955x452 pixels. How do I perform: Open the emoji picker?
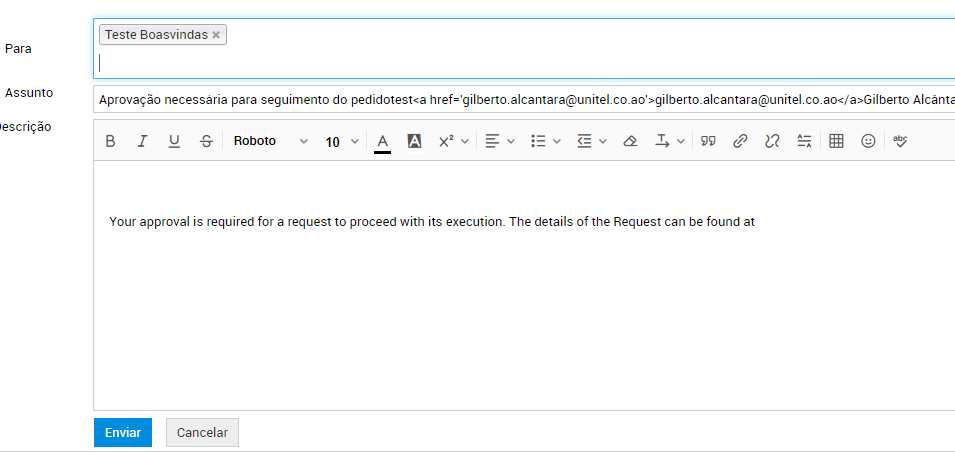(x=869, y=141)
